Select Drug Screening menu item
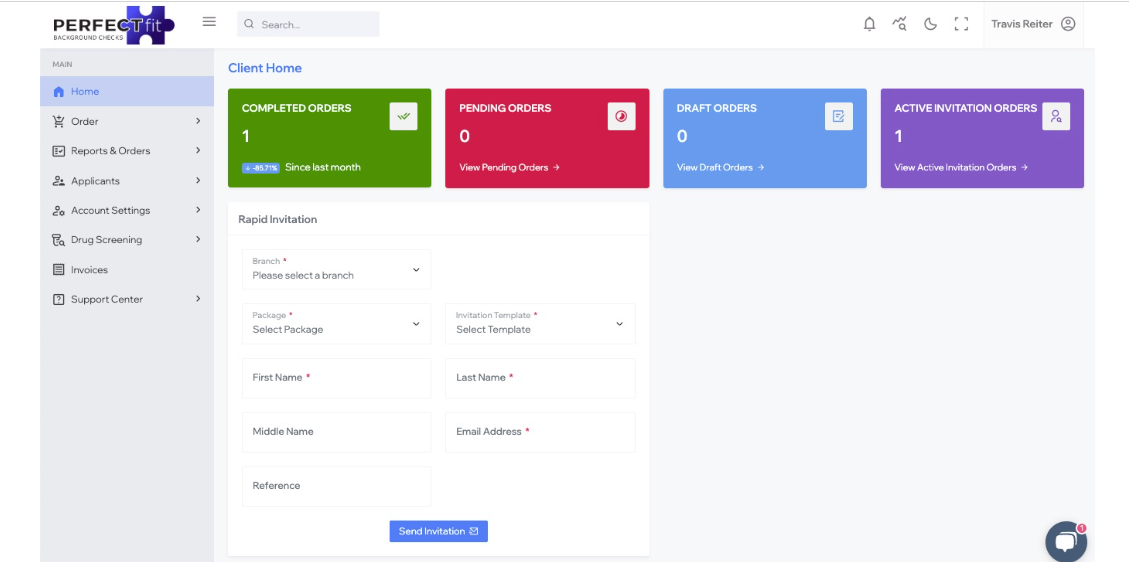Screen dimensions: 1129x562 pyautogui.click(x=127, y=240)
